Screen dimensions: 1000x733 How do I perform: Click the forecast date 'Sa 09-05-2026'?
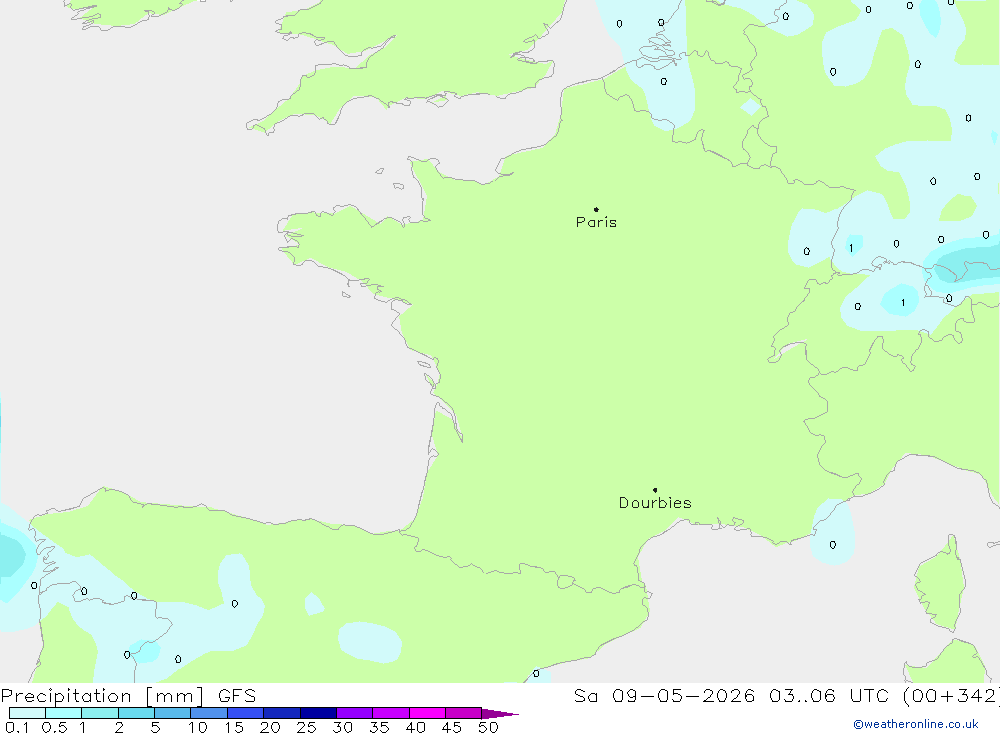664,696
